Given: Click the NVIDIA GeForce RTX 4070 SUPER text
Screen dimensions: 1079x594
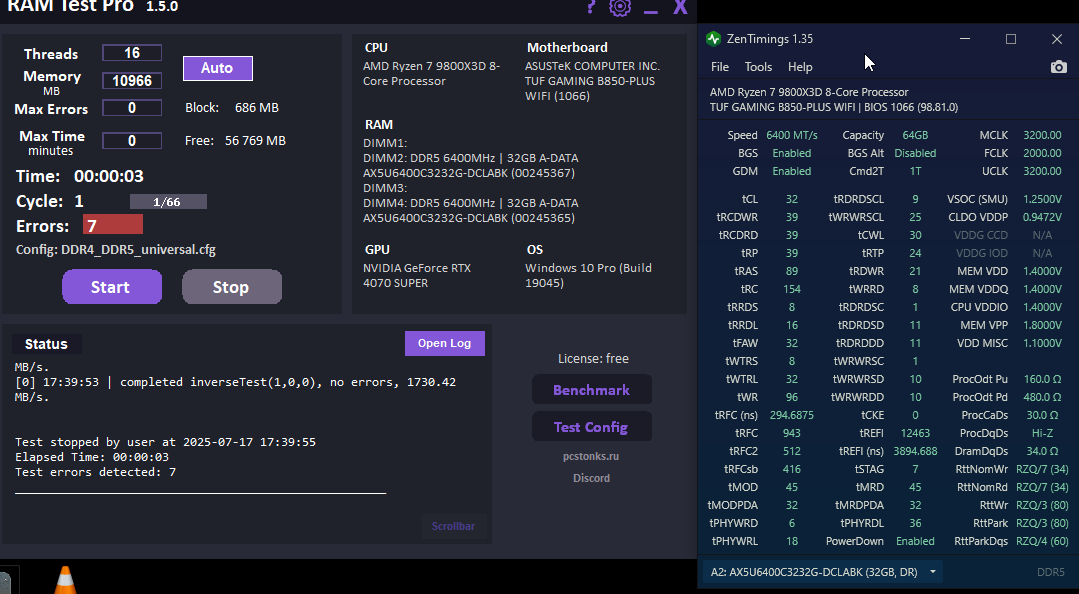Looking at the screenshot, I should tap(417, 275).
